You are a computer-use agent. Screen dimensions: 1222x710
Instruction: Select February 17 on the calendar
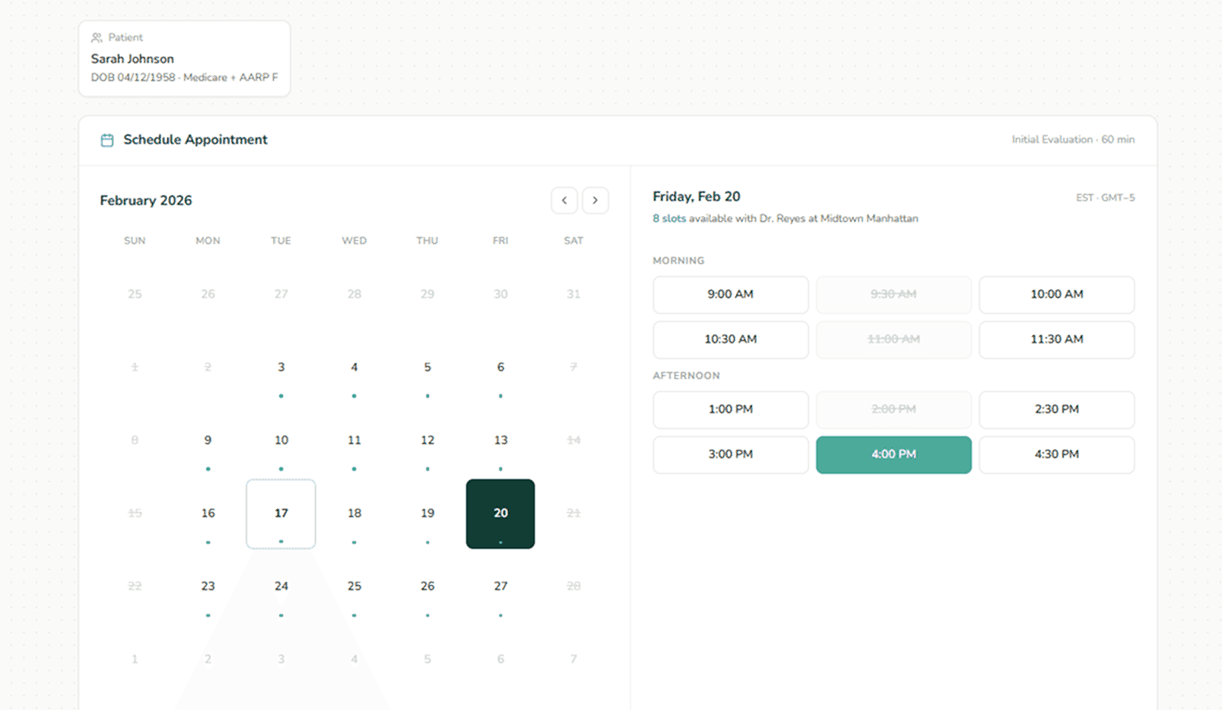click(x=281, y=514)
